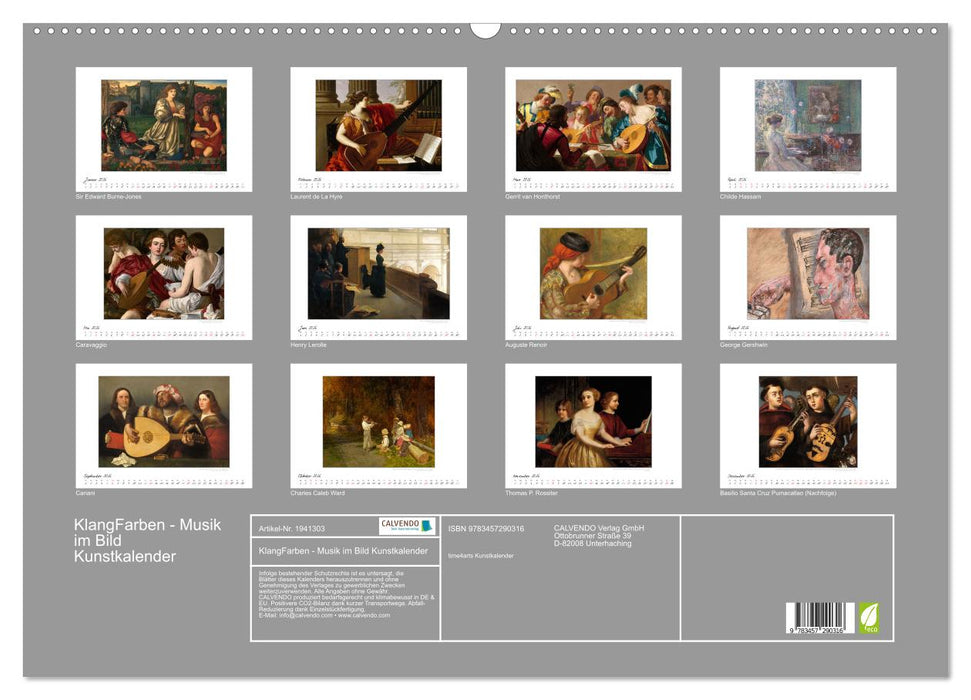Select the Auguste Renoir guitar player painting
This screenshot has width=971, height=700.
(x=593, y=273)
